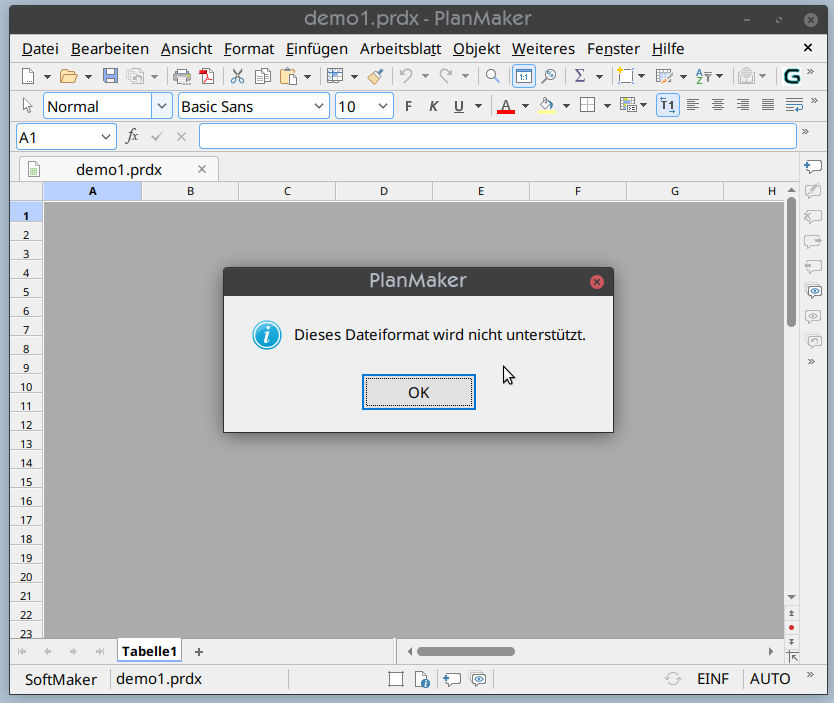Open the Datei menu
The image size is (834, 703).
40,49
